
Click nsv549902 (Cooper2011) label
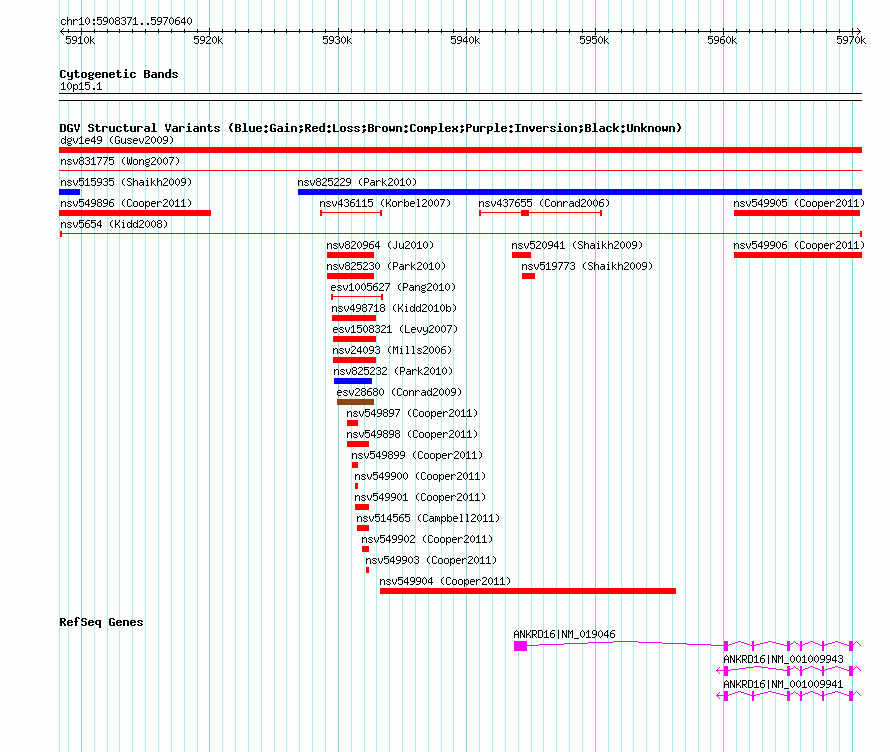click(x=427, y=539)
